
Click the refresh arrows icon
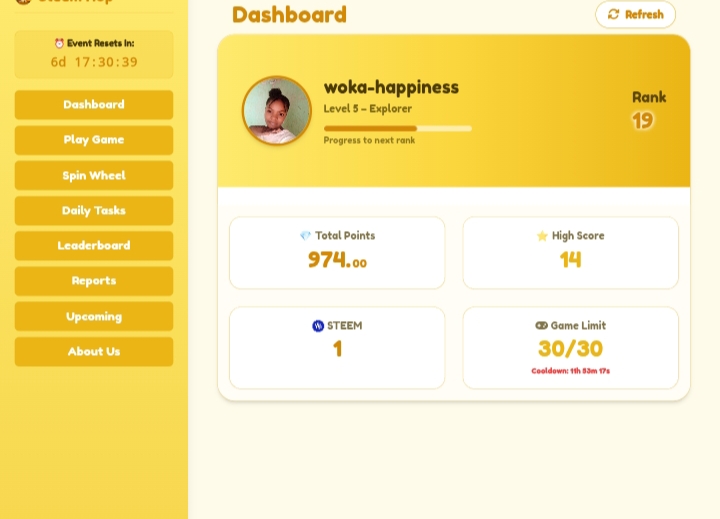click(613, 14)
